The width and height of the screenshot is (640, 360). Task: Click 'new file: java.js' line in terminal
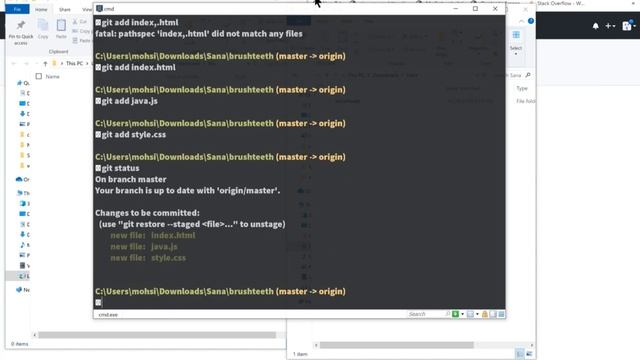point(144,247)
